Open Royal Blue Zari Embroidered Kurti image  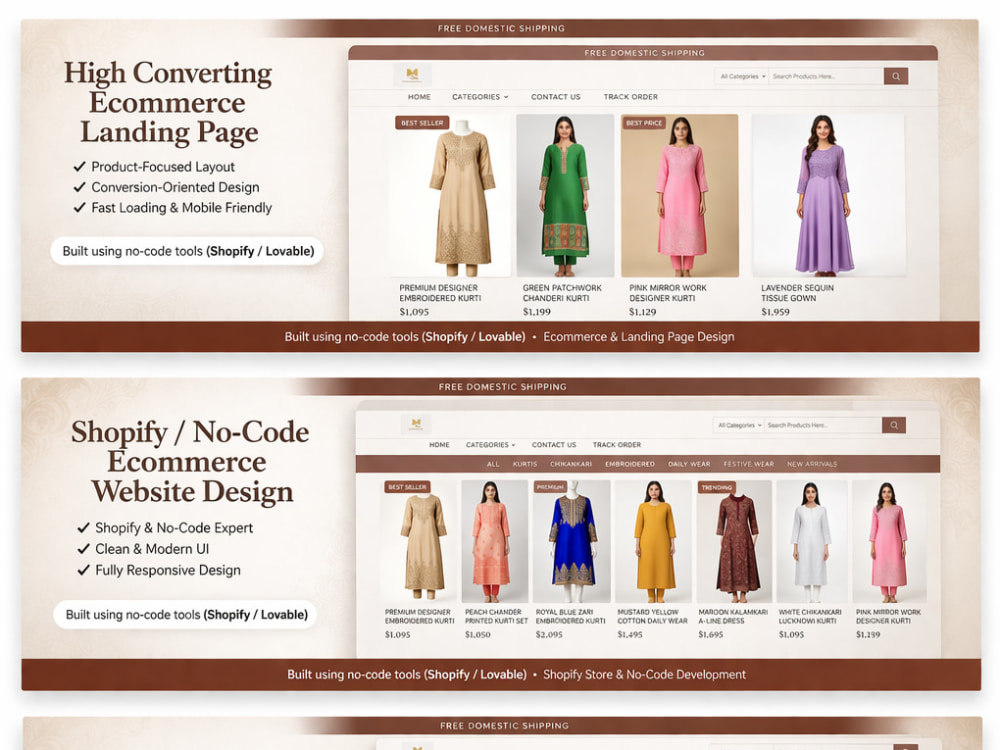[x=571, y=541]
